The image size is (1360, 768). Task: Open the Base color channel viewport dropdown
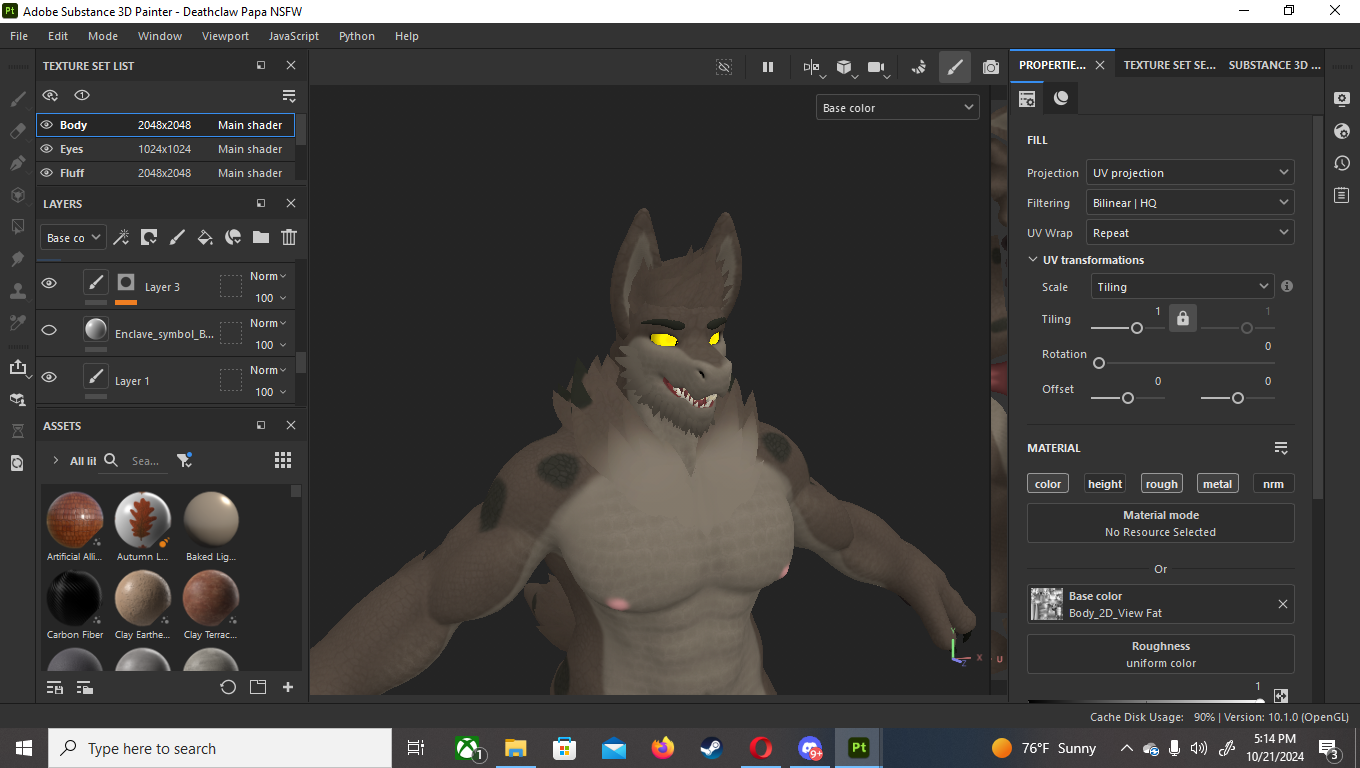point(897,108)
